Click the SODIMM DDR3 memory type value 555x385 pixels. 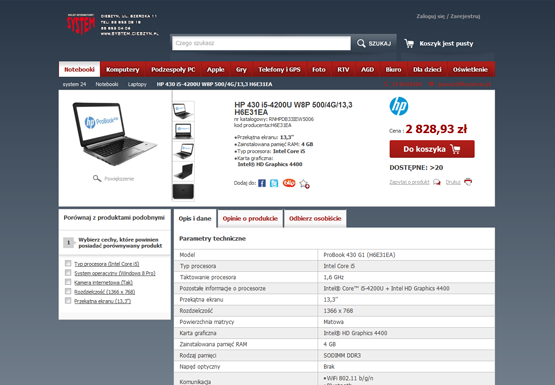click(x=342, y=355)
